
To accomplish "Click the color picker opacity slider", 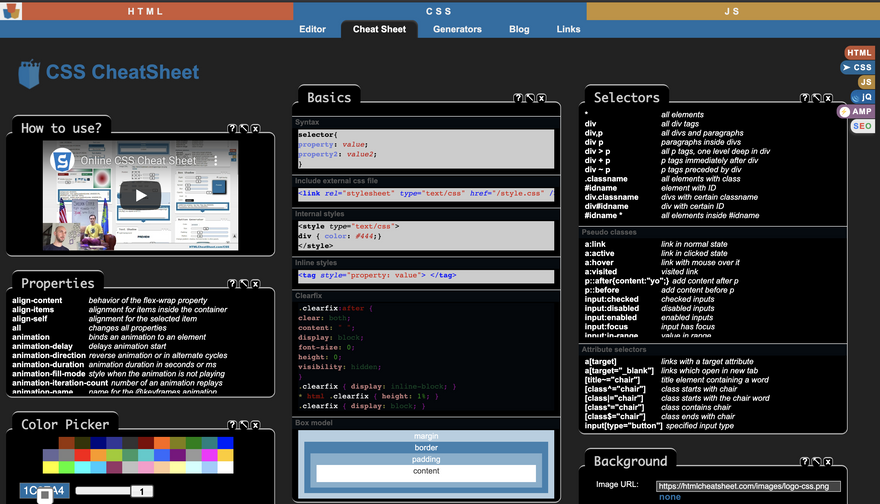I will (x=103, y=491).
